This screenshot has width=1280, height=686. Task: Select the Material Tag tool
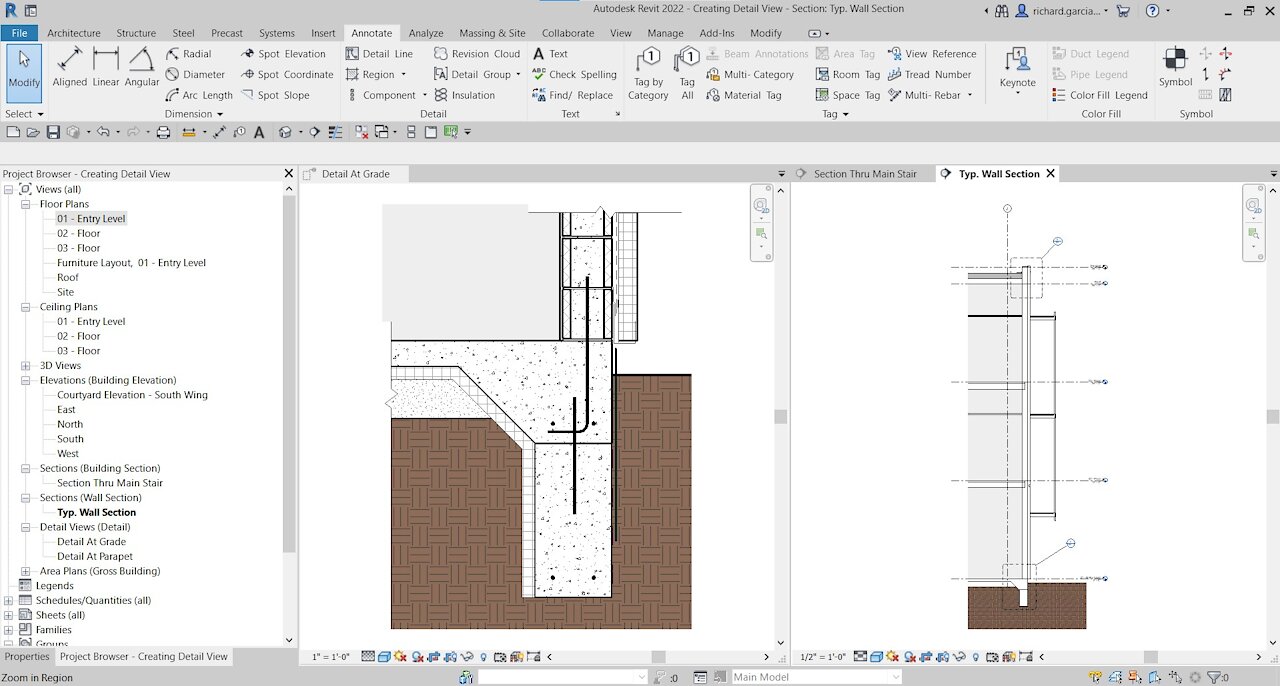[x=744, y=95]
